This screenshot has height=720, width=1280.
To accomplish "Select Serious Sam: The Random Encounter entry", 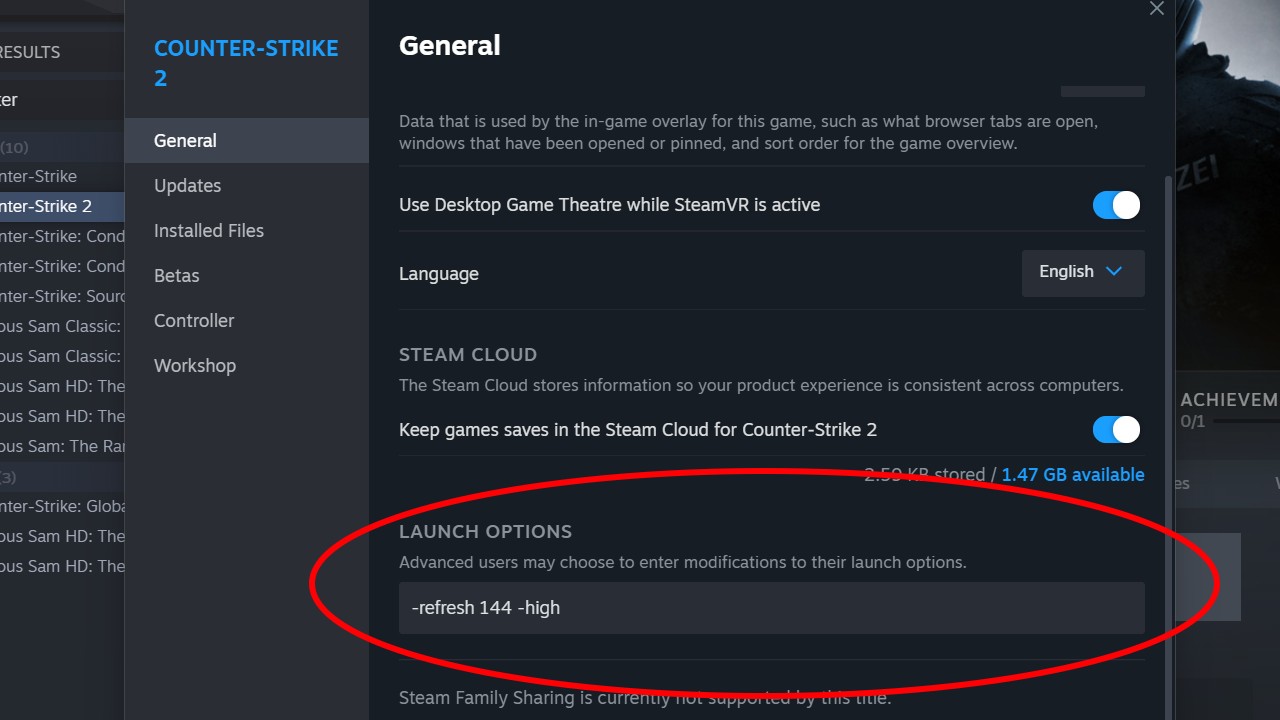I will (x=55, y=446).
